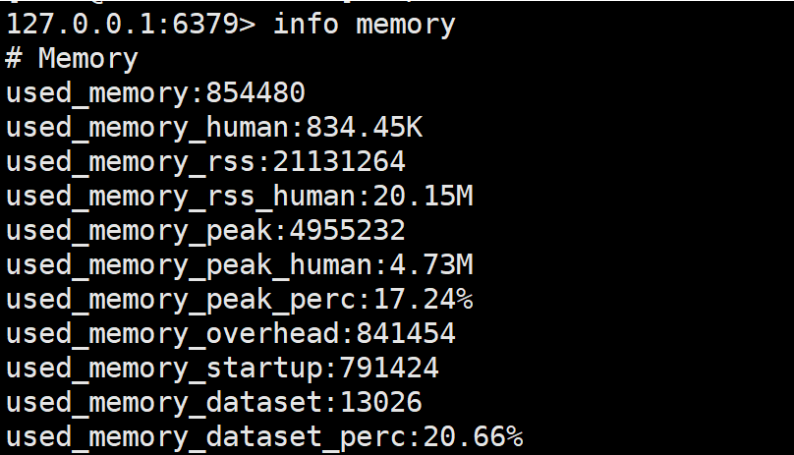This screenshot has width=794, height=455.
Task: Click the used_memory_startup:791424 line
Action: tap(222, 369)
